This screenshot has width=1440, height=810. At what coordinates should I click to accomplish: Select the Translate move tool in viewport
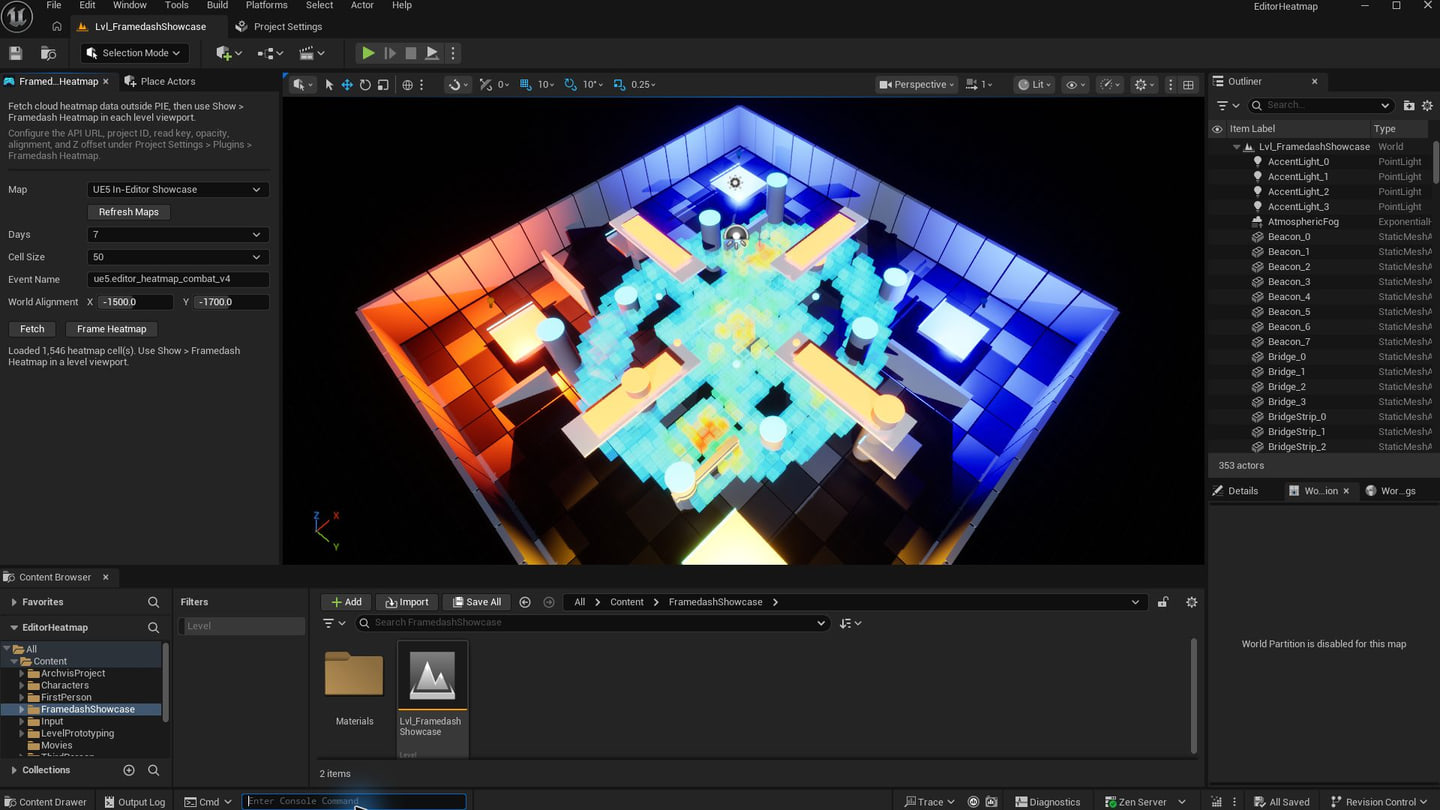(347, 85)
